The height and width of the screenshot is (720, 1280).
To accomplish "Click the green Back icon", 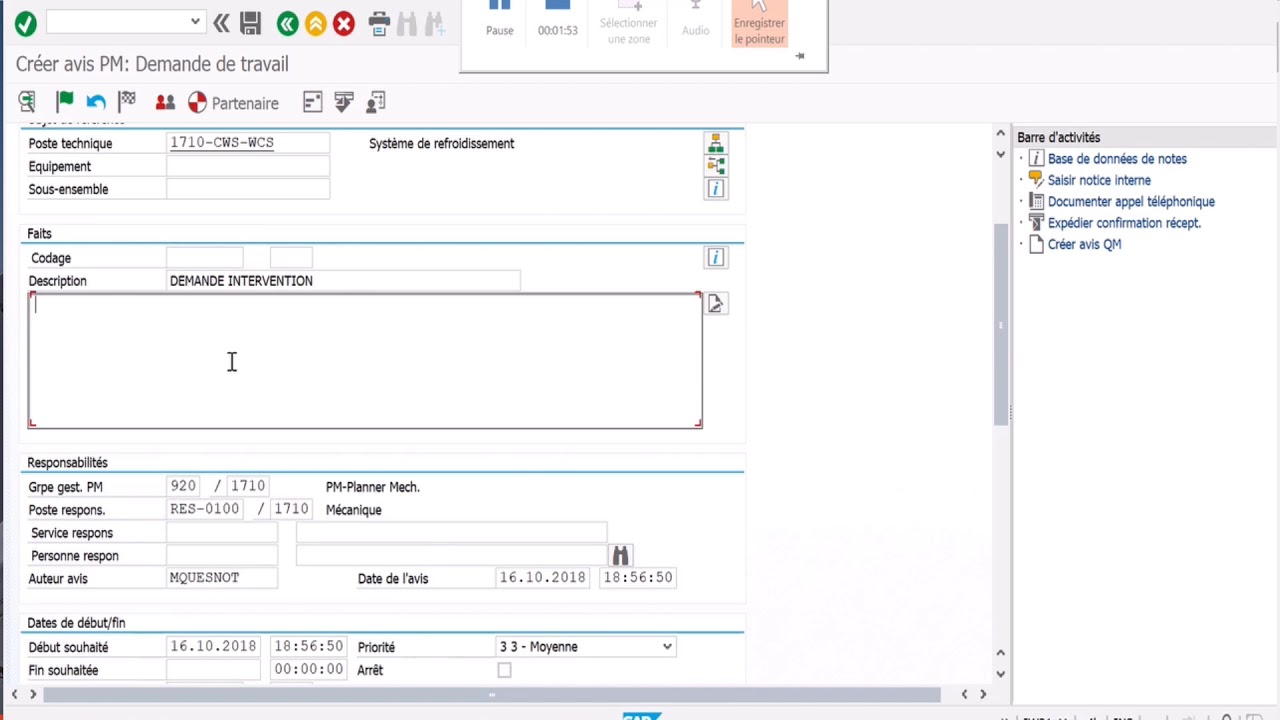I will 288,23.
